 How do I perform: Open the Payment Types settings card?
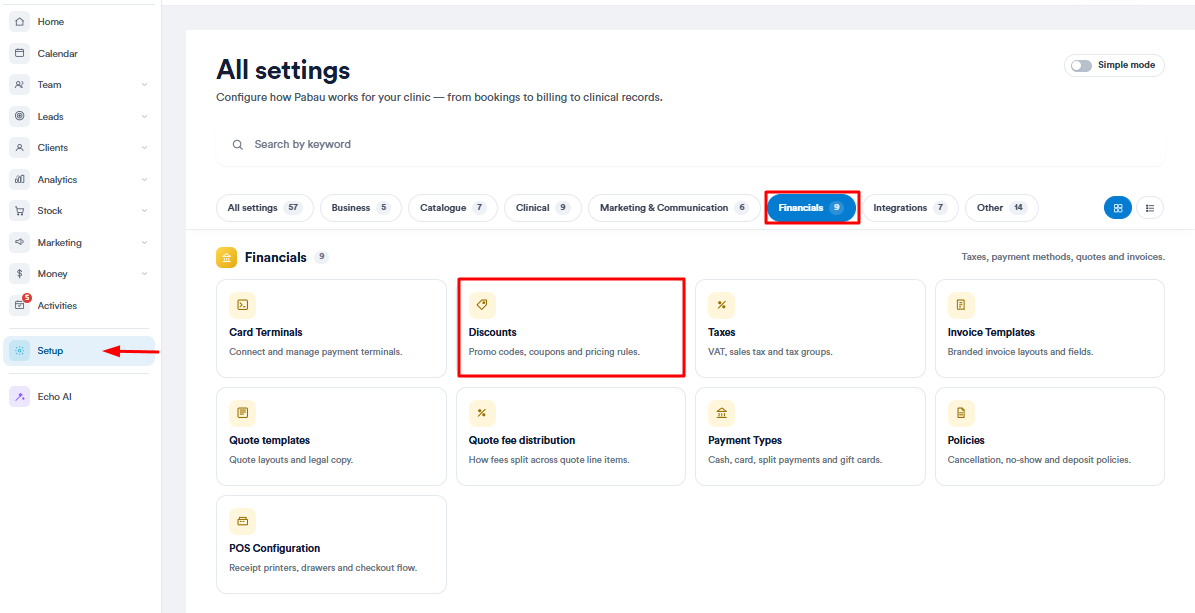coord(810,436)
